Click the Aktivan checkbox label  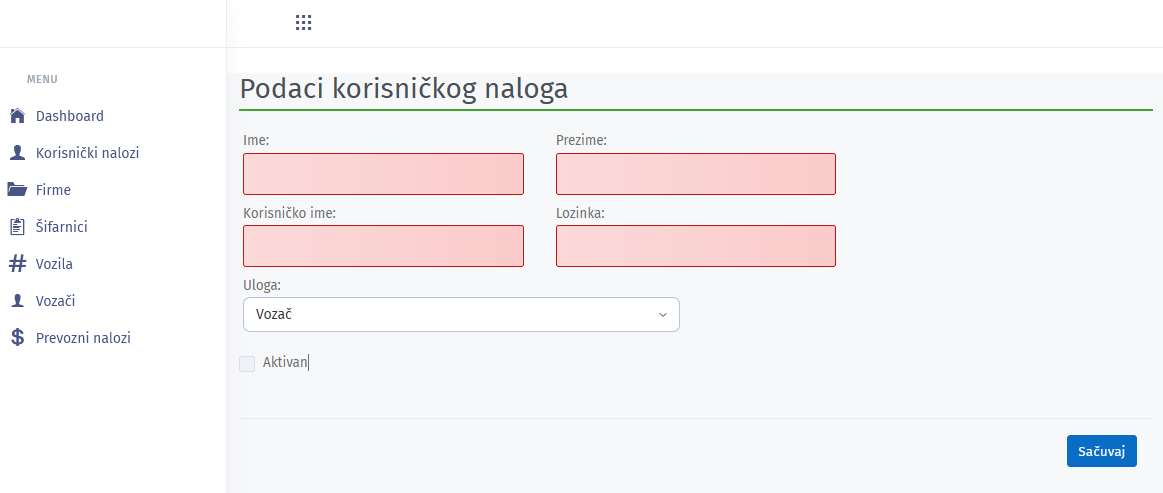[285, 363]
